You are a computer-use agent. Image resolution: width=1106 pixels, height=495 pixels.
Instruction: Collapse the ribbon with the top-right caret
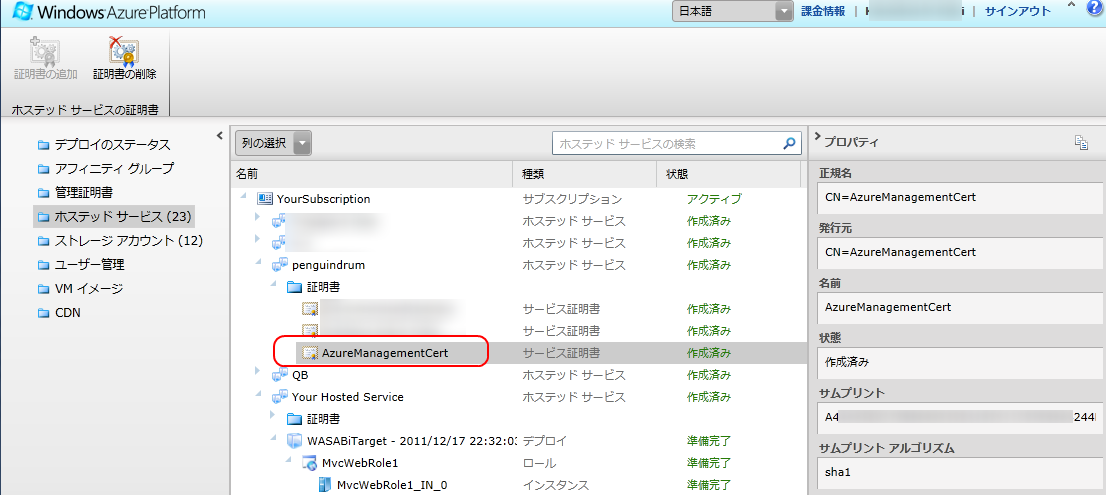point(1071,6)
